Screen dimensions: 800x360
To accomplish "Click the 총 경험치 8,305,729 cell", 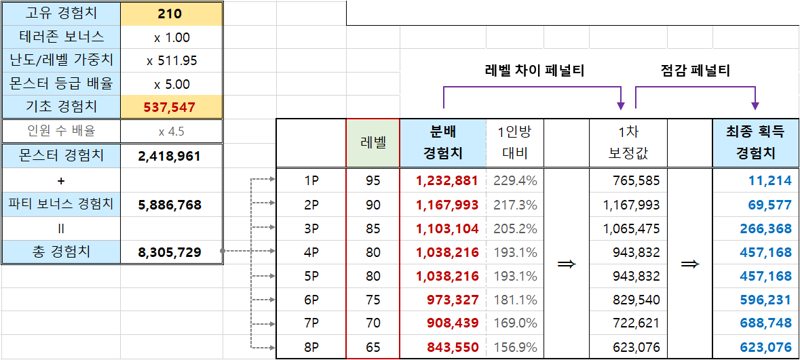I will [x=172, y=252].
